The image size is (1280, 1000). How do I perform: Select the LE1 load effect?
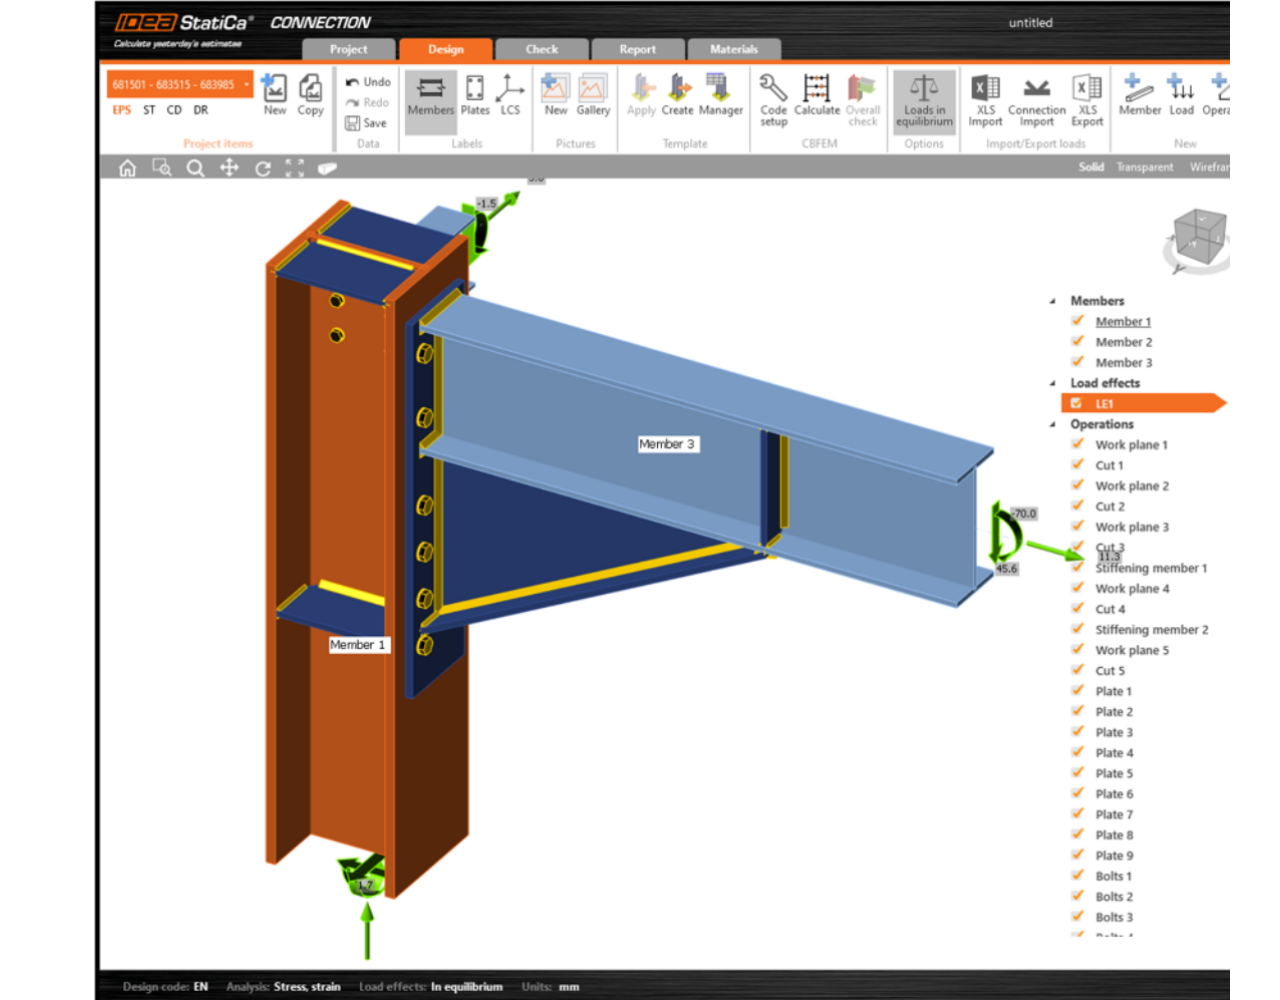1105,402
